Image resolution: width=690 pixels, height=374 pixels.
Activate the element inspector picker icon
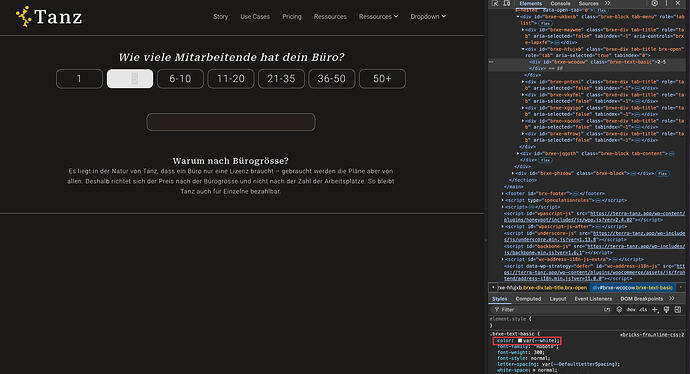495,3
